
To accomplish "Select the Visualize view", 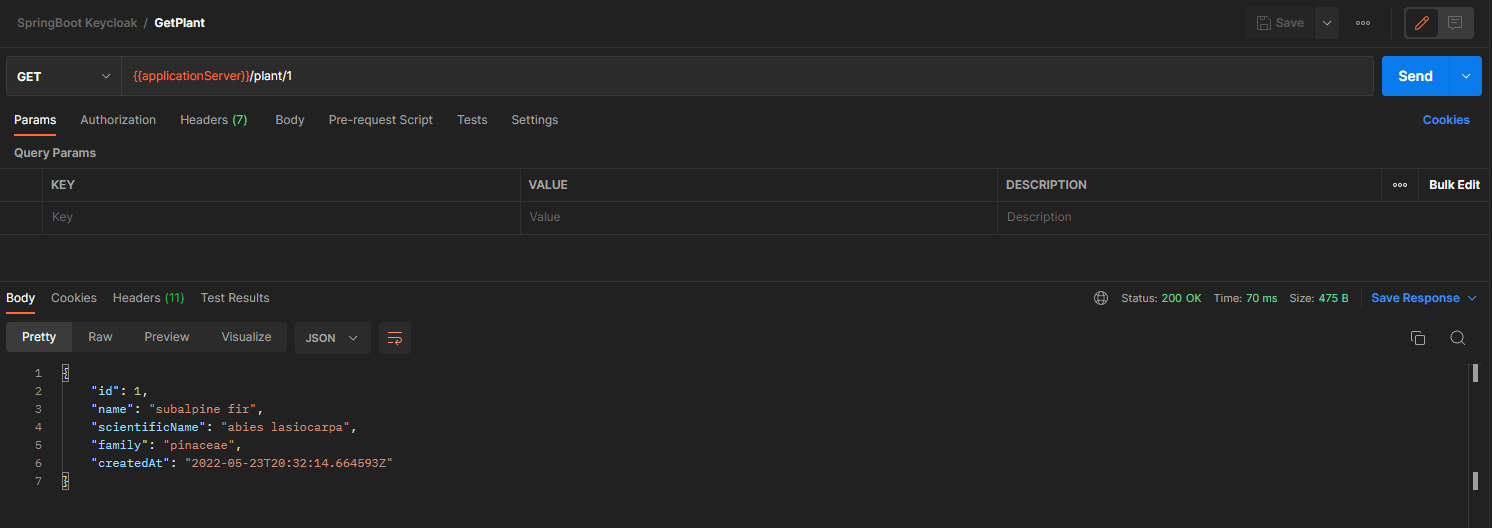I will (x=246, y=337).
